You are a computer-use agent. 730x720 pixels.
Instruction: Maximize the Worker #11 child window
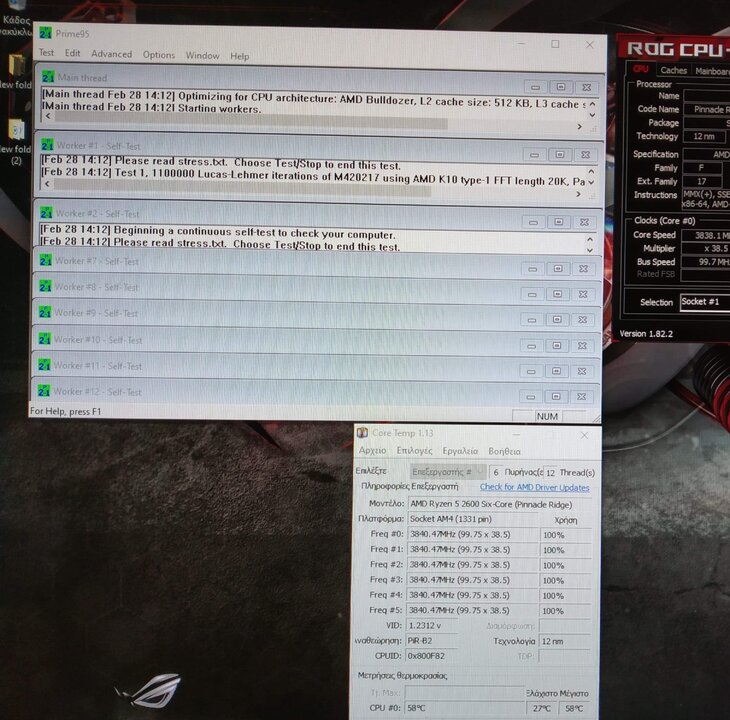(556, 371)
